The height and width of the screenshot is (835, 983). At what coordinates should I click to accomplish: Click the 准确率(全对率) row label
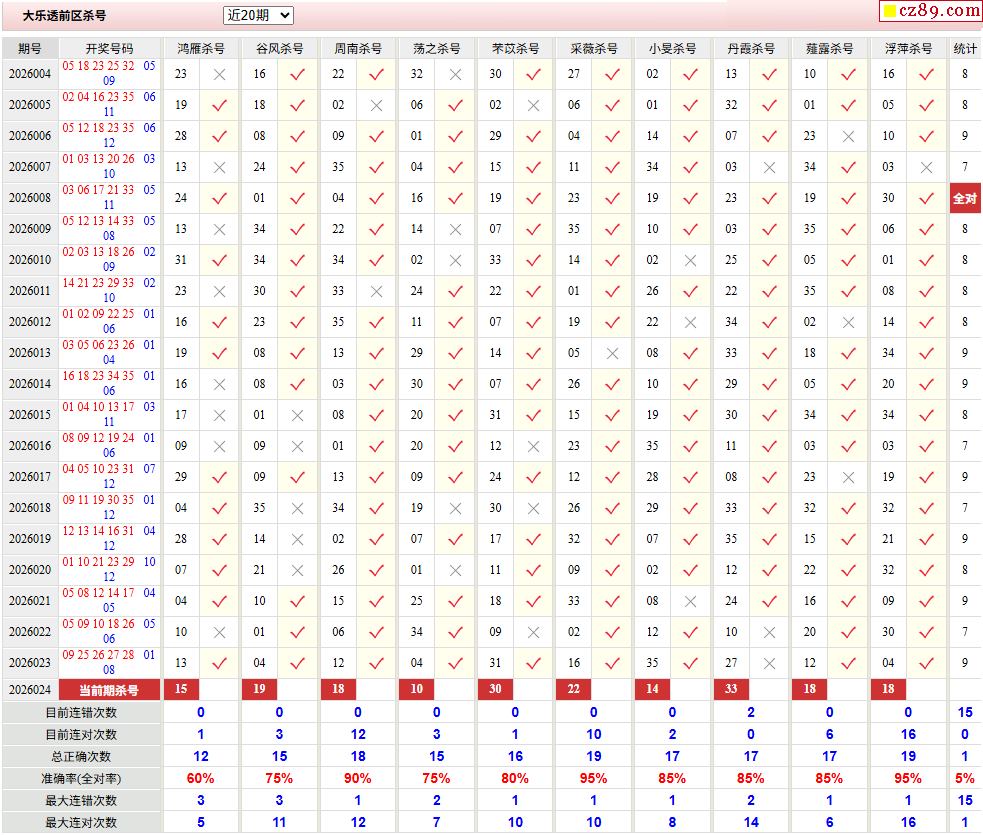(81, 778)
